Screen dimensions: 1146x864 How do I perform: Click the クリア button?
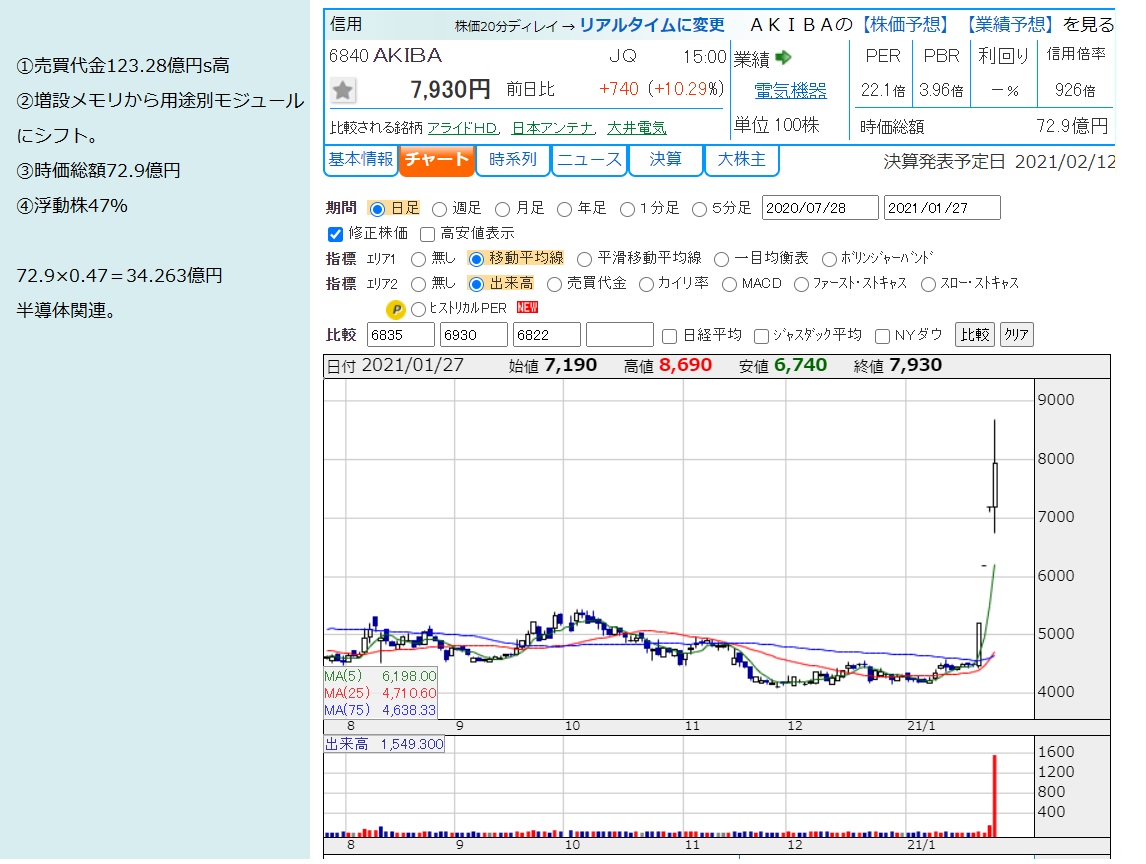point(1017,335)
